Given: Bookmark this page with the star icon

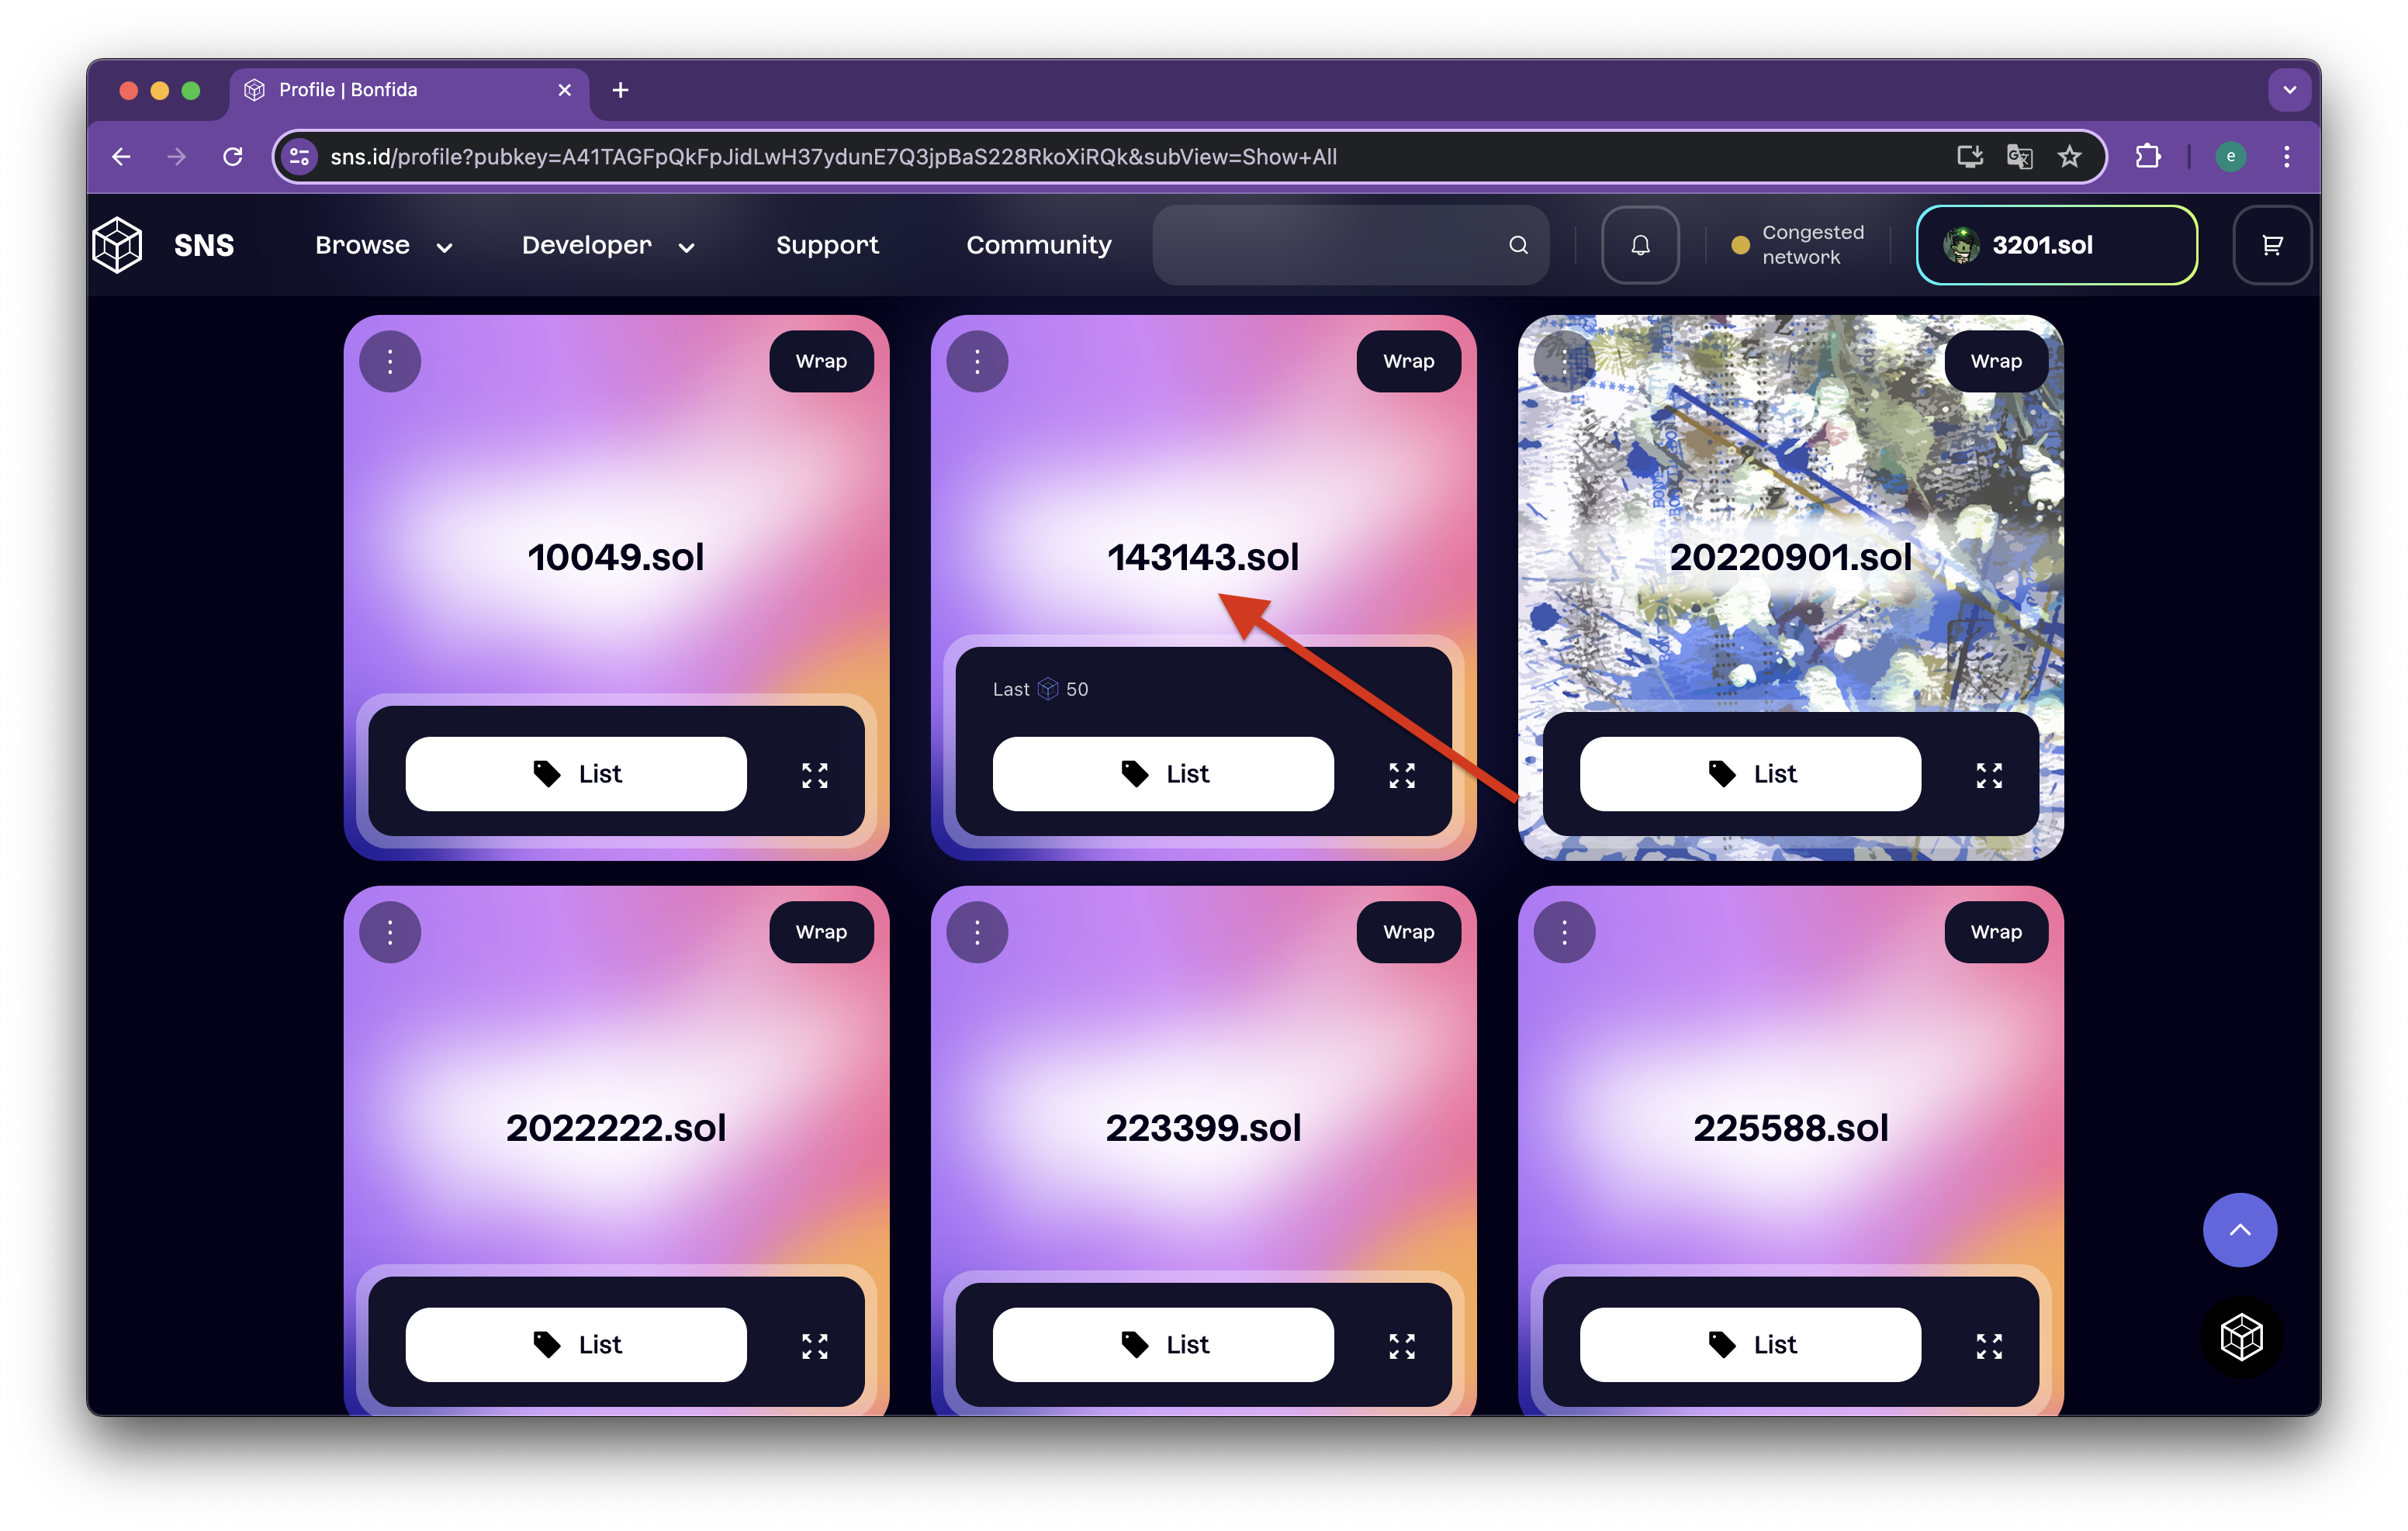Looking at the screenshot, I should pyautogui.click(x=2069, y=156).
